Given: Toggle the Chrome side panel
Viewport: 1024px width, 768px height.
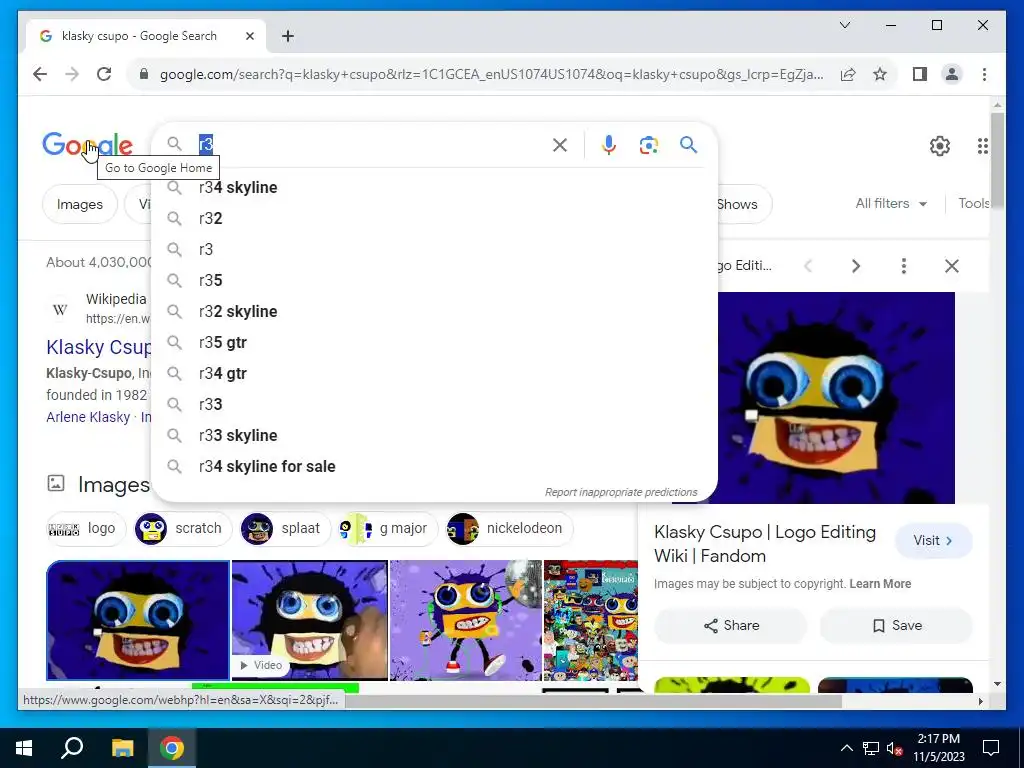Looking at the screenshot, I should tap(920, 74).
